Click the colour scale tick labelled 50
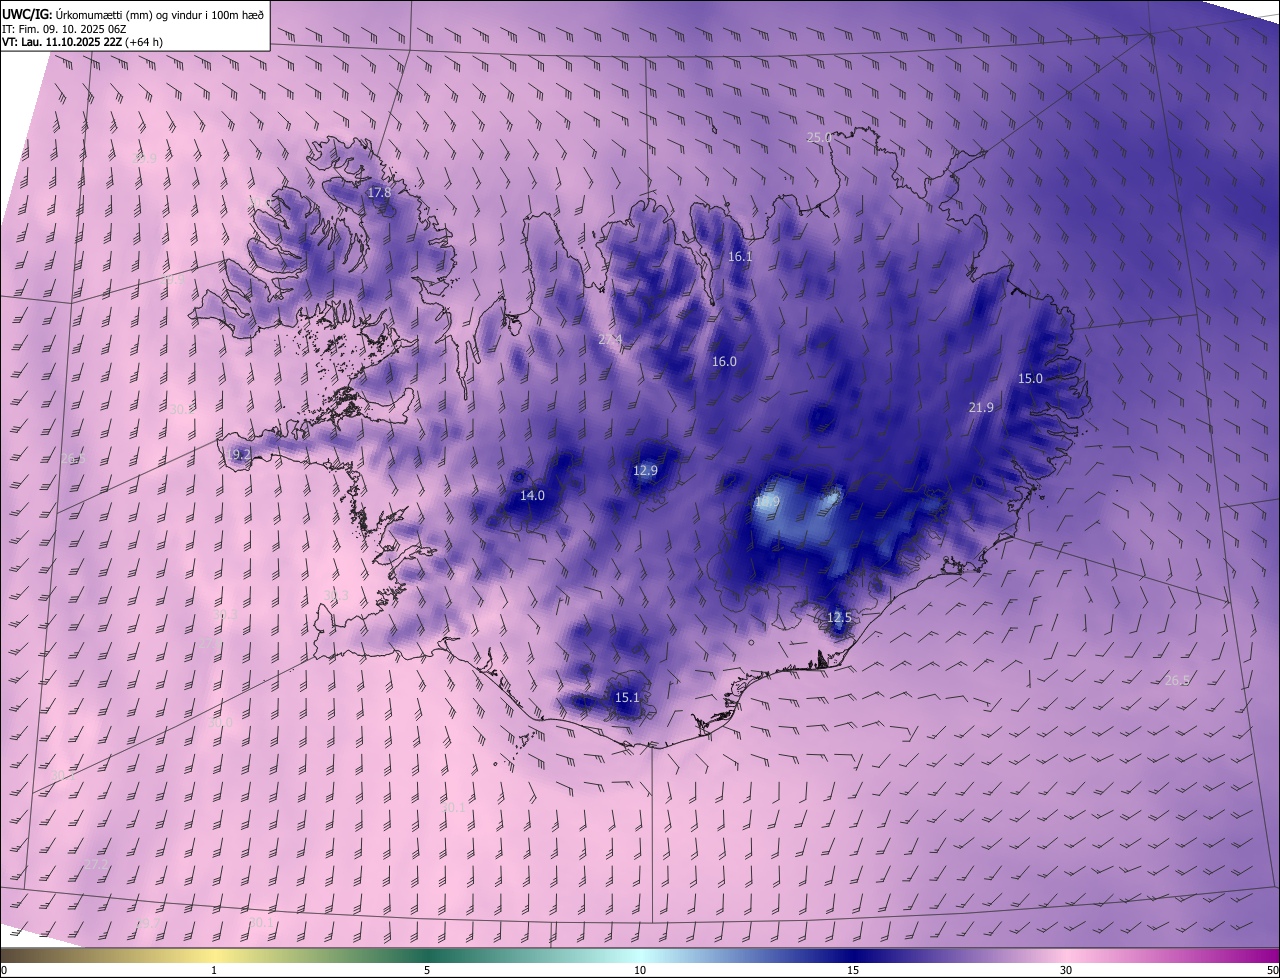1280x978 pixels. tap(1272, 970)
